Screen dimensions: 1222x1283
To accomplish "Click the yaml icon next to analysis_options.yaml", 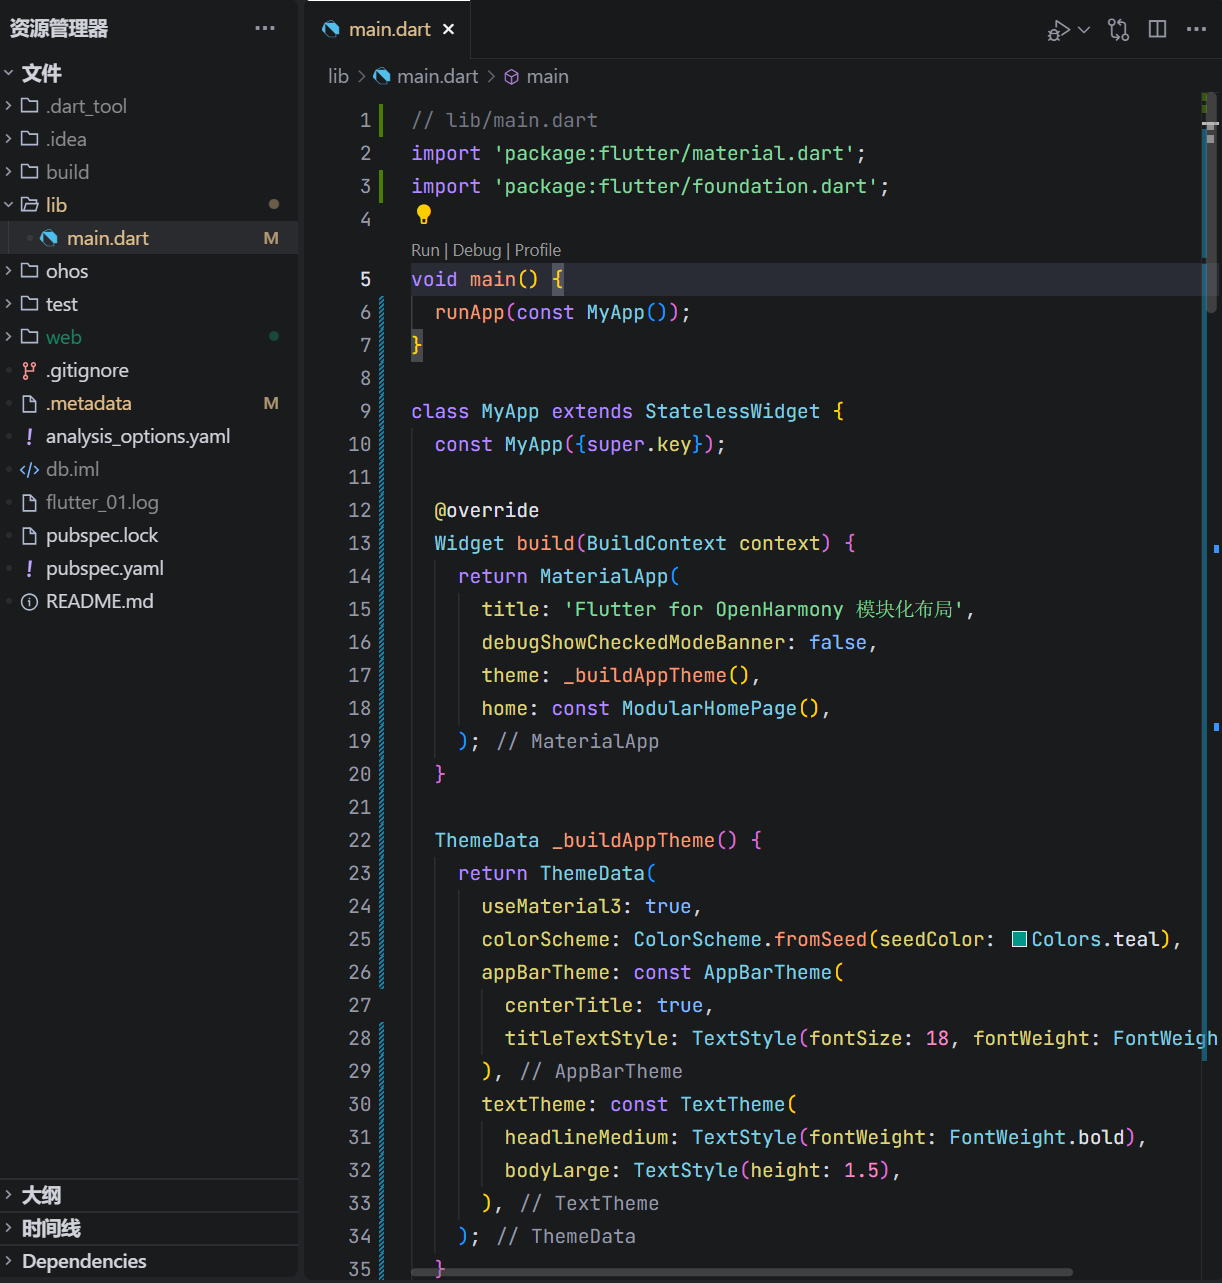I will (x=29, y=436).
